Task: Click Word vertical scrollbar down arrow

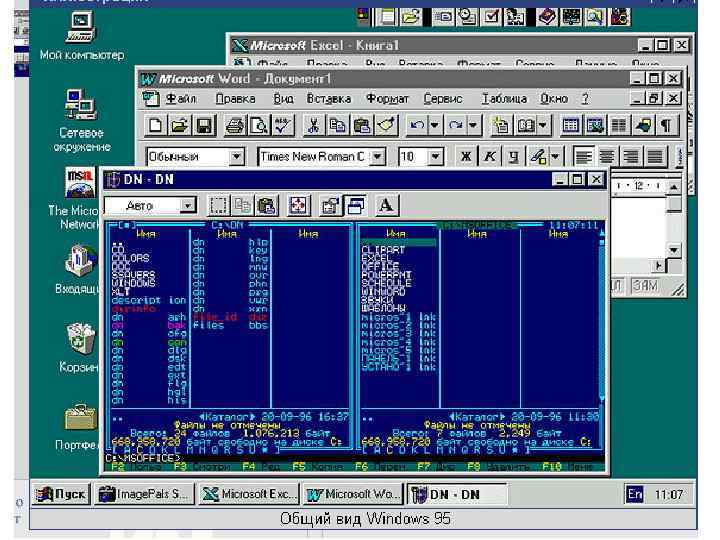Action: click(674, 250)
